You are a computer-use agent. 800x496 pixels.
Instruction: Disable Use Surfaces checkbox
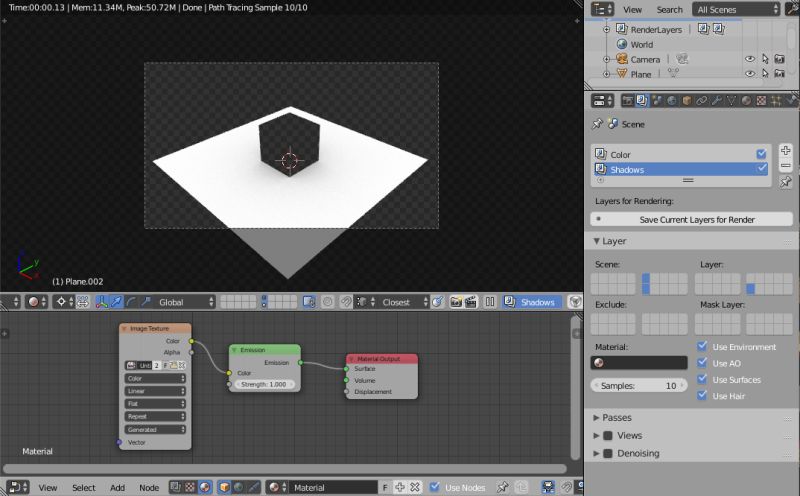[x=702, y=379]
